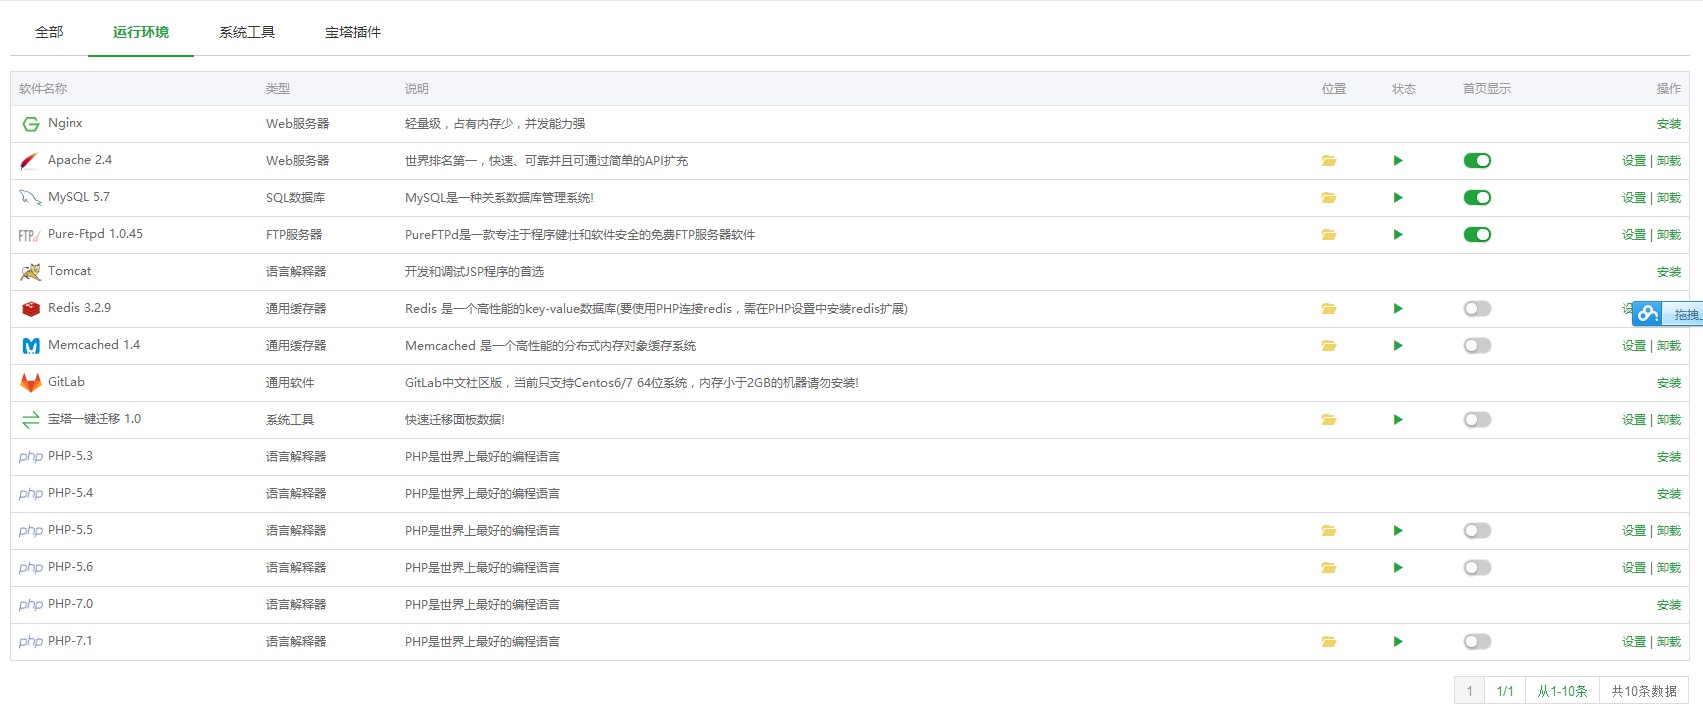Uninstall PHP-5.5 via 卸载 link
1703x707 pixels.
click(1669, 531)
